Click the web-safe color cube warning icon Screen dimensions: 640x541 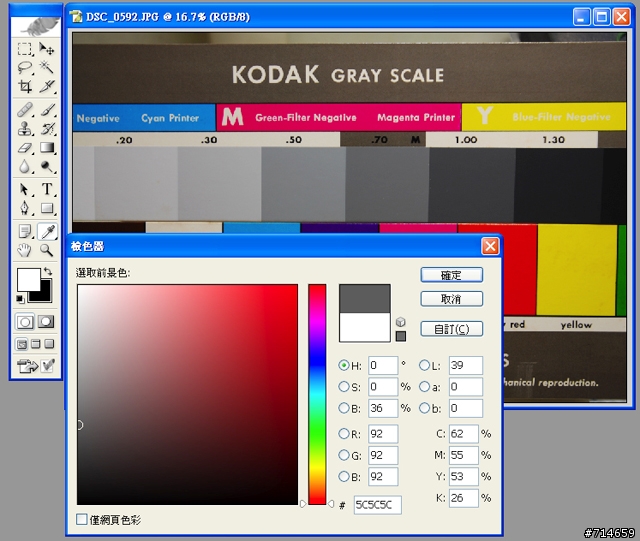click(401, 322)
